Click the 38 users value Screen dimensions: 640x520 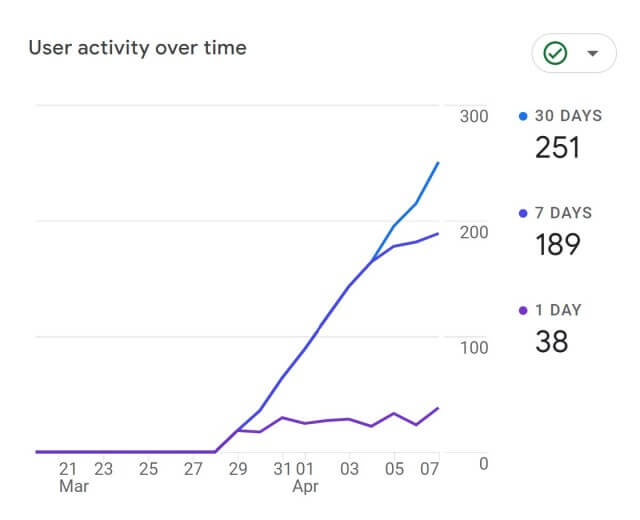click(x=551, y=342)
